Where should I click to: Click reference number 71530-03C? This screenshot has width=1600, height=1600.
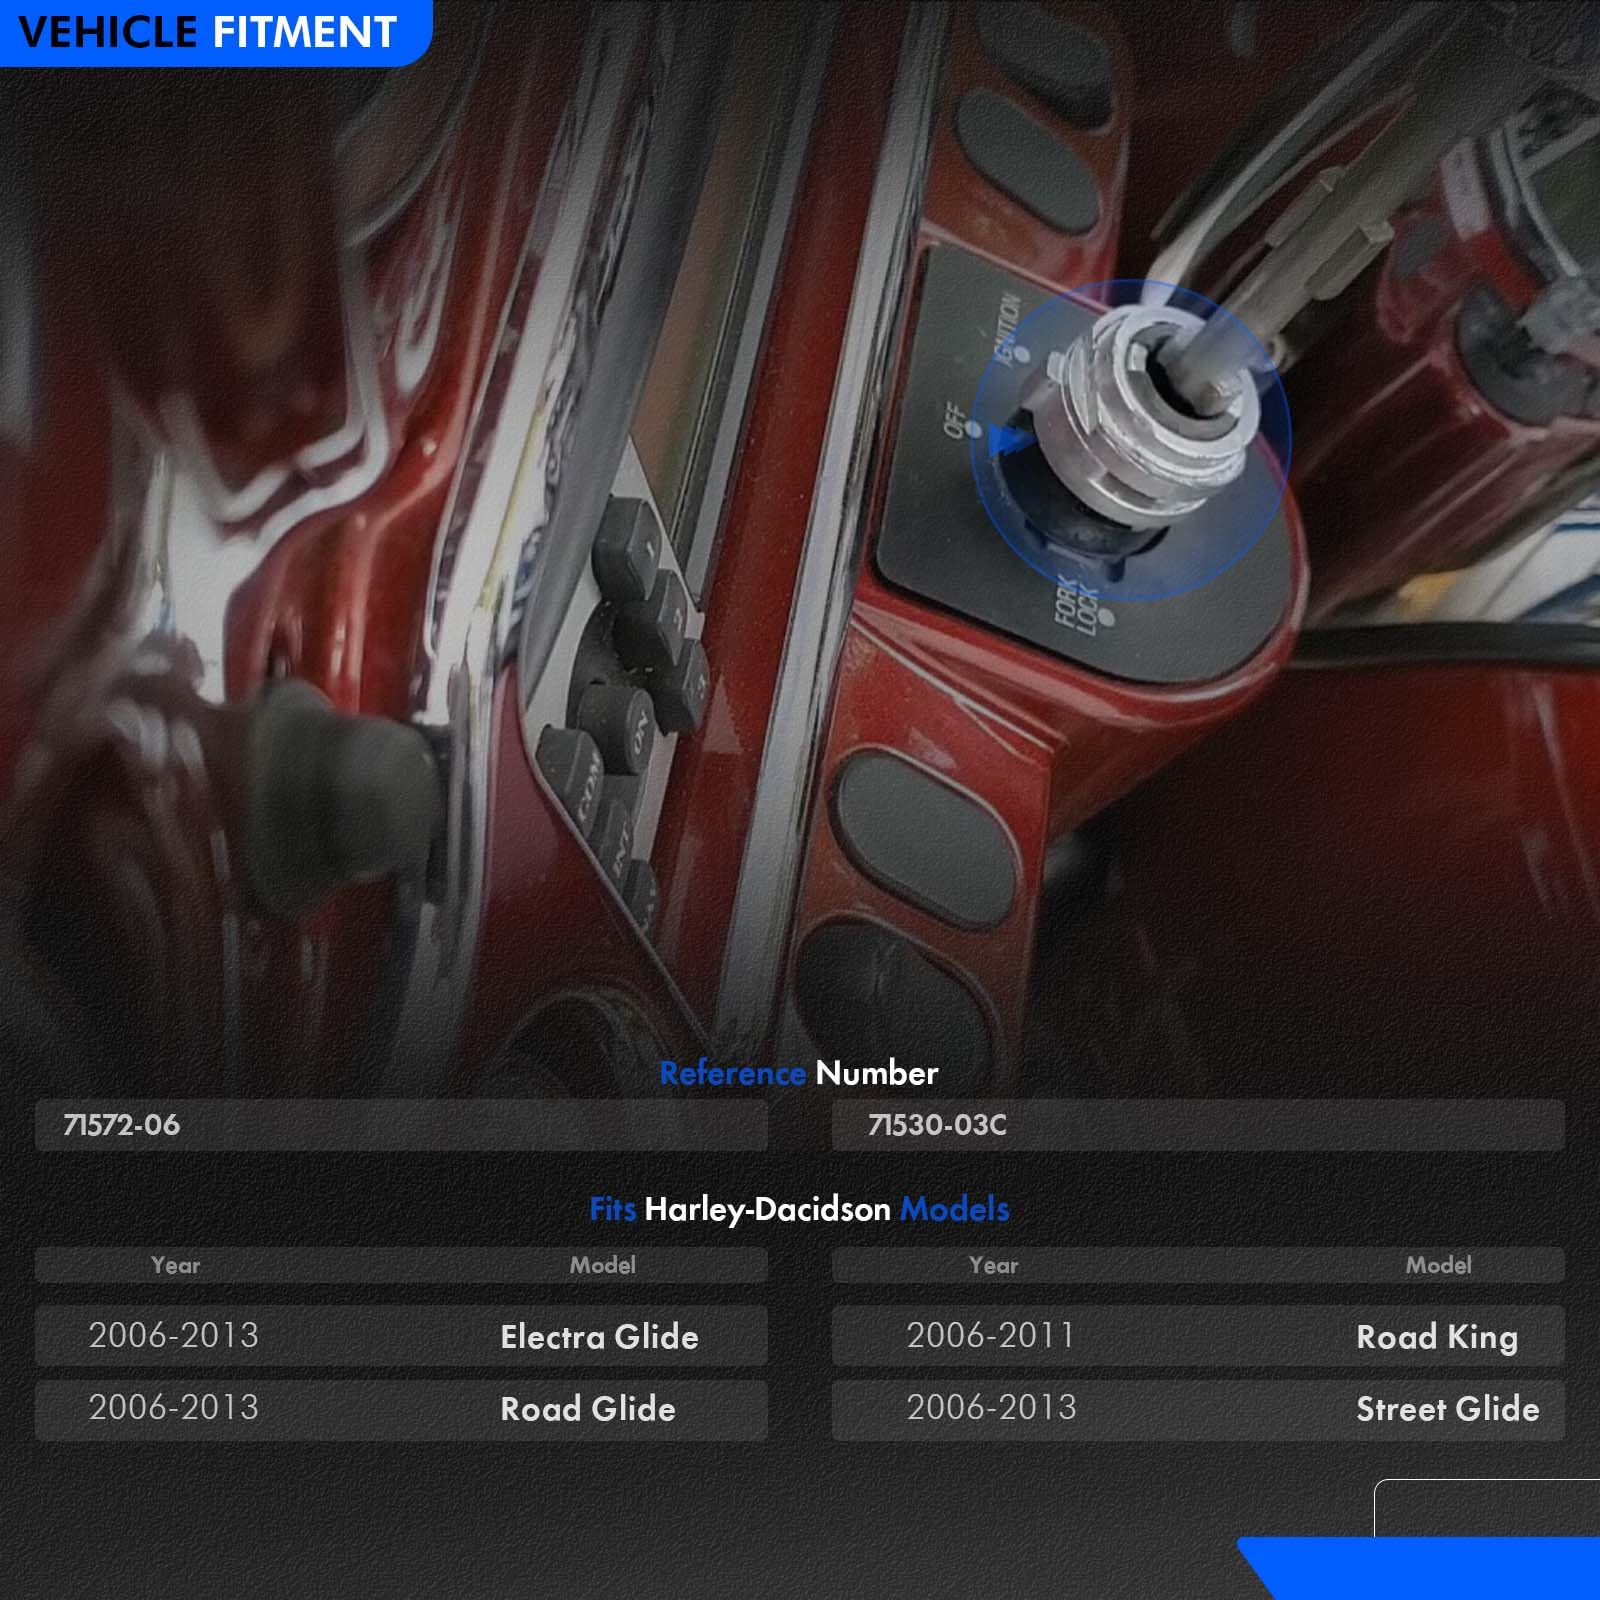pos(937,1125)
